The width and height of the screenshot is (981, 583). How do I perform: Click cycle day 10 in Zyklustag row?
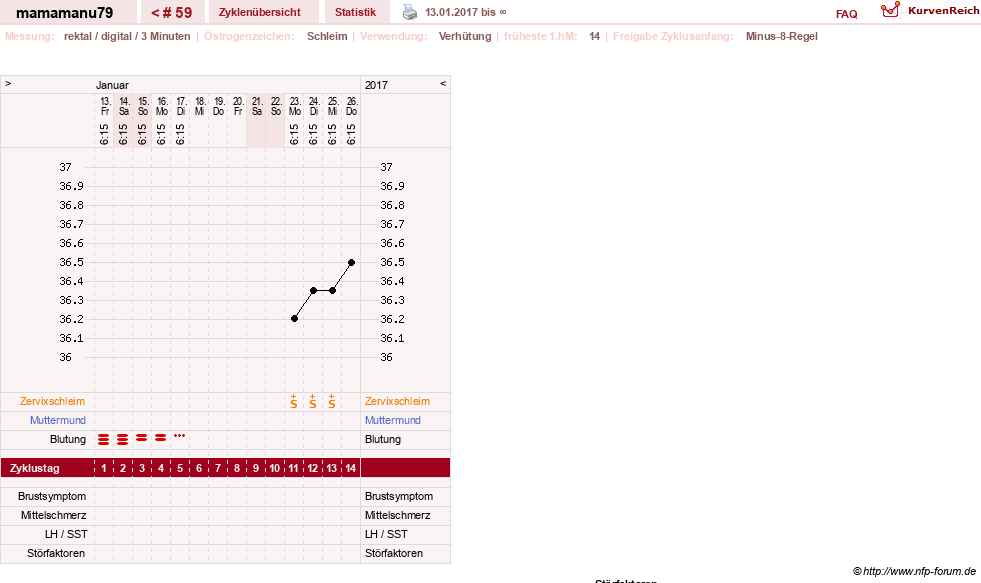point(275,468)
